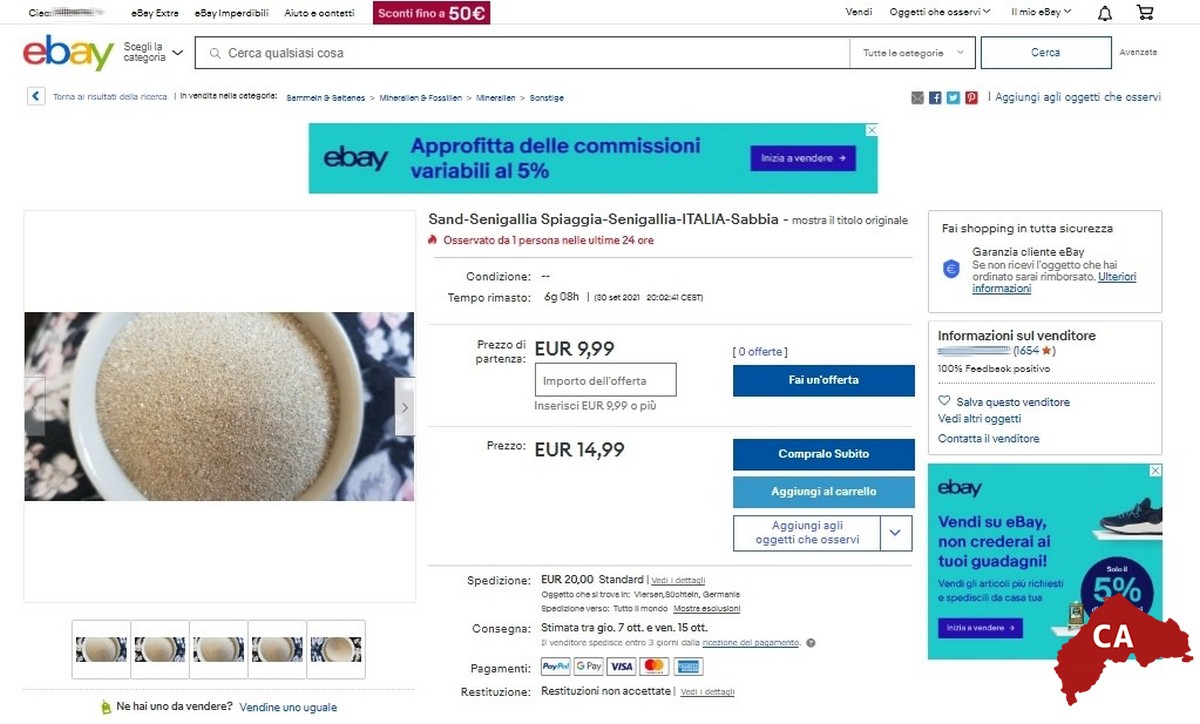1200x724 pixels.
Task: Show next product image arrow
Action: click(x=405, y=407)
